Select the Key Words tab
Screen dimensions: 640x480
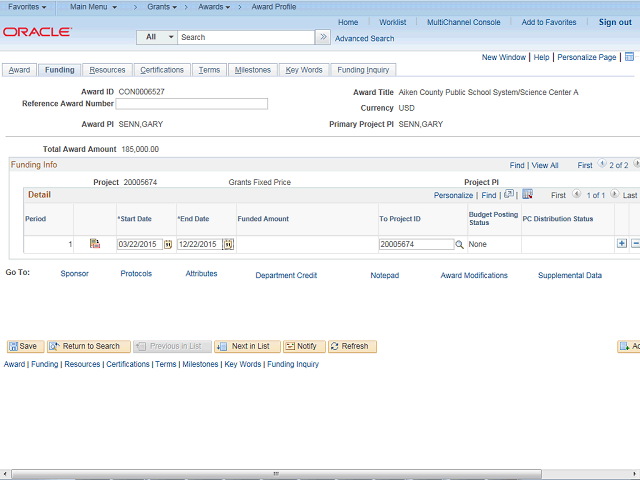[x=304, y=70]
